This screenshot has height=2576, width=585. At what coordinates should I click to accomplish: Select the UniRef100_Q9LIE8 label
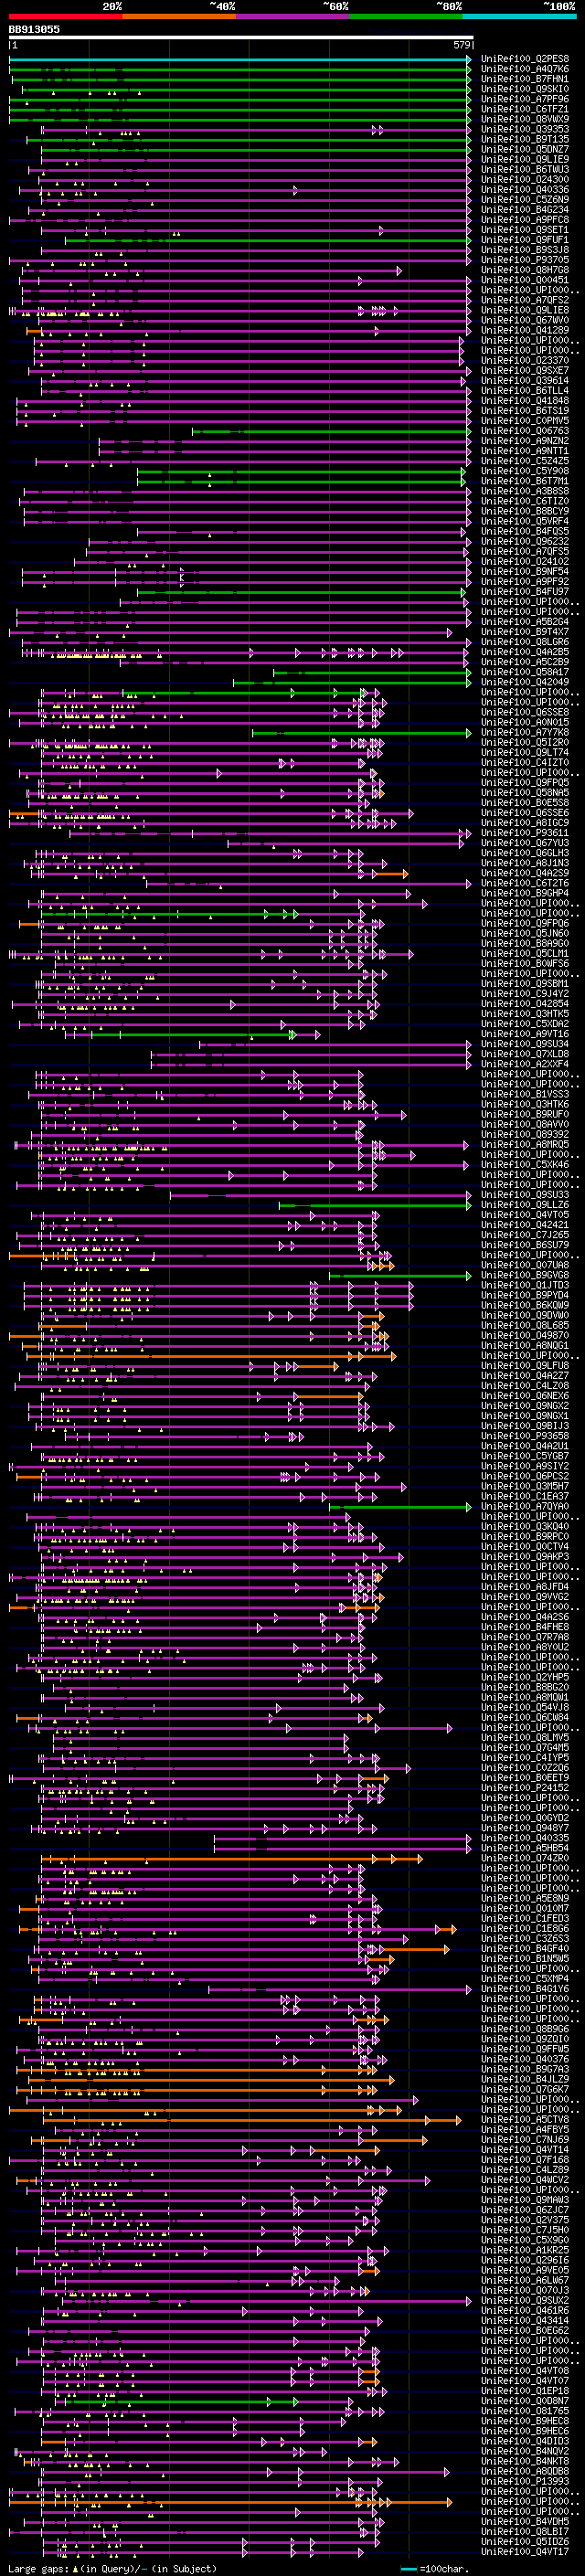coord(525,310)
